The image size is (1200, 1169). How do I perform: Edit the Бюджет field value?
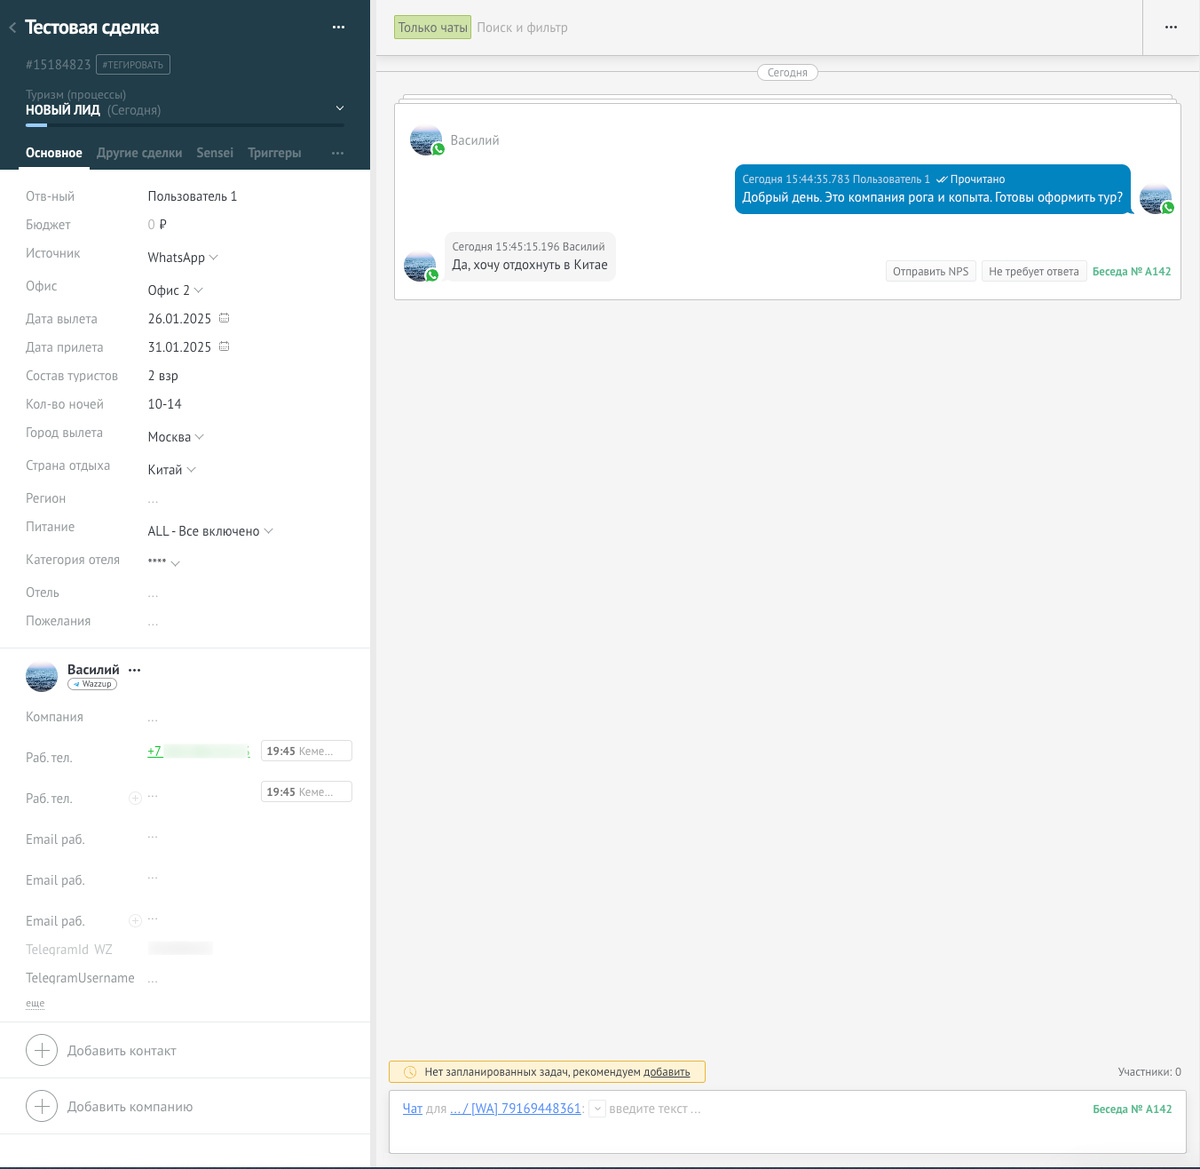click(157, 224)
